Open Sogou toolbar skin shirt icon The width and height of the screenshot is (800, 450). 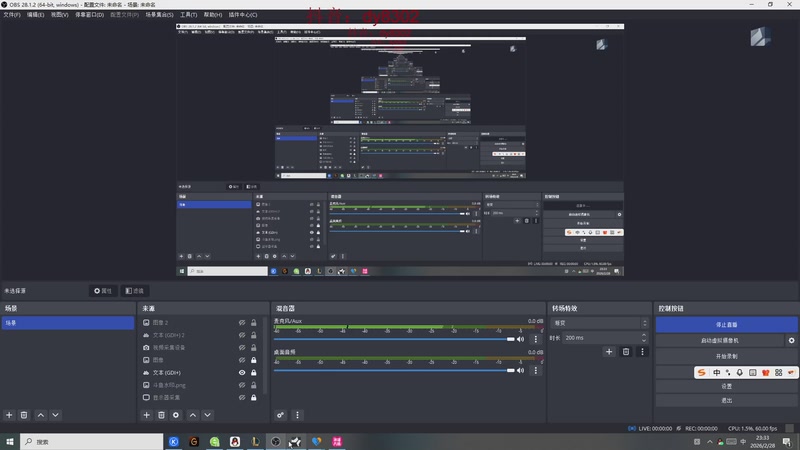[x=765, y=372]
